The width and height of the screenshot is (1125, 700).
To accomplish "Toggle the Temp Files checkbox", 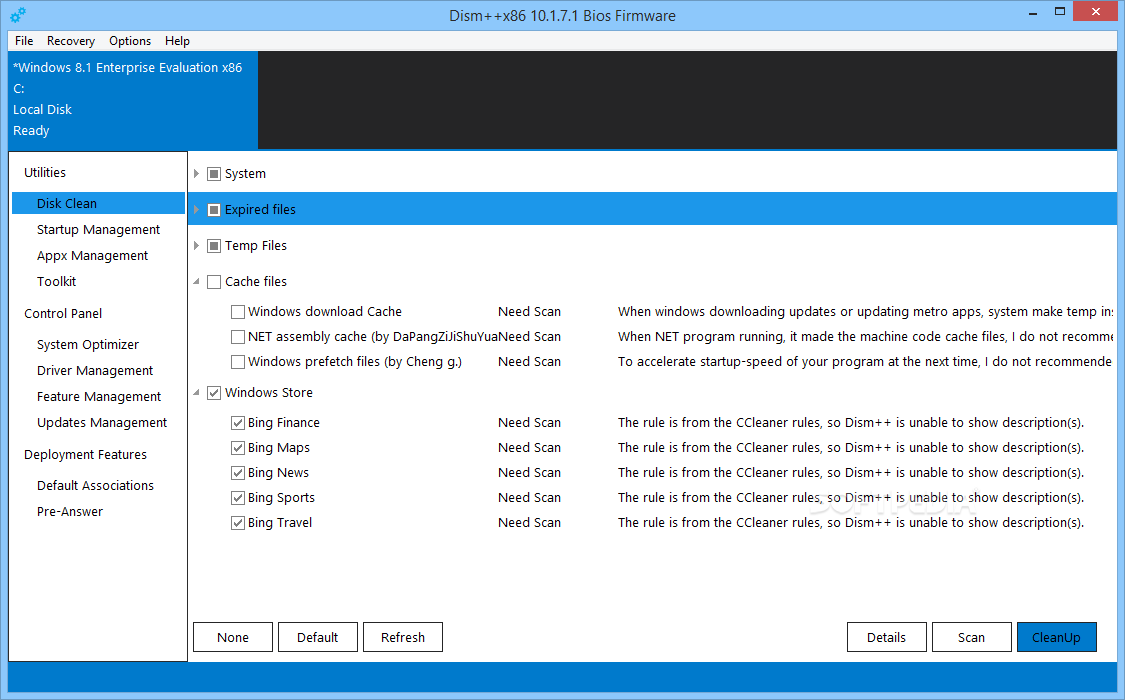I will pyautogui.click(x=214, y=245).
